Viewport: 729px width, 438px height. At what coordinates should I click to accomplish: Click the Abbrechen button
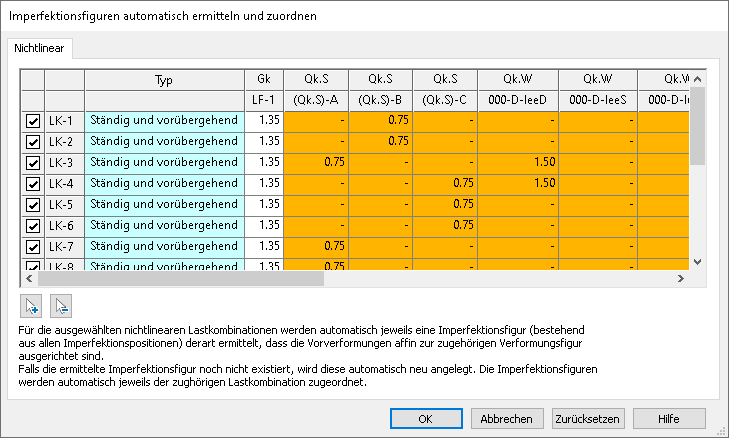507,419
